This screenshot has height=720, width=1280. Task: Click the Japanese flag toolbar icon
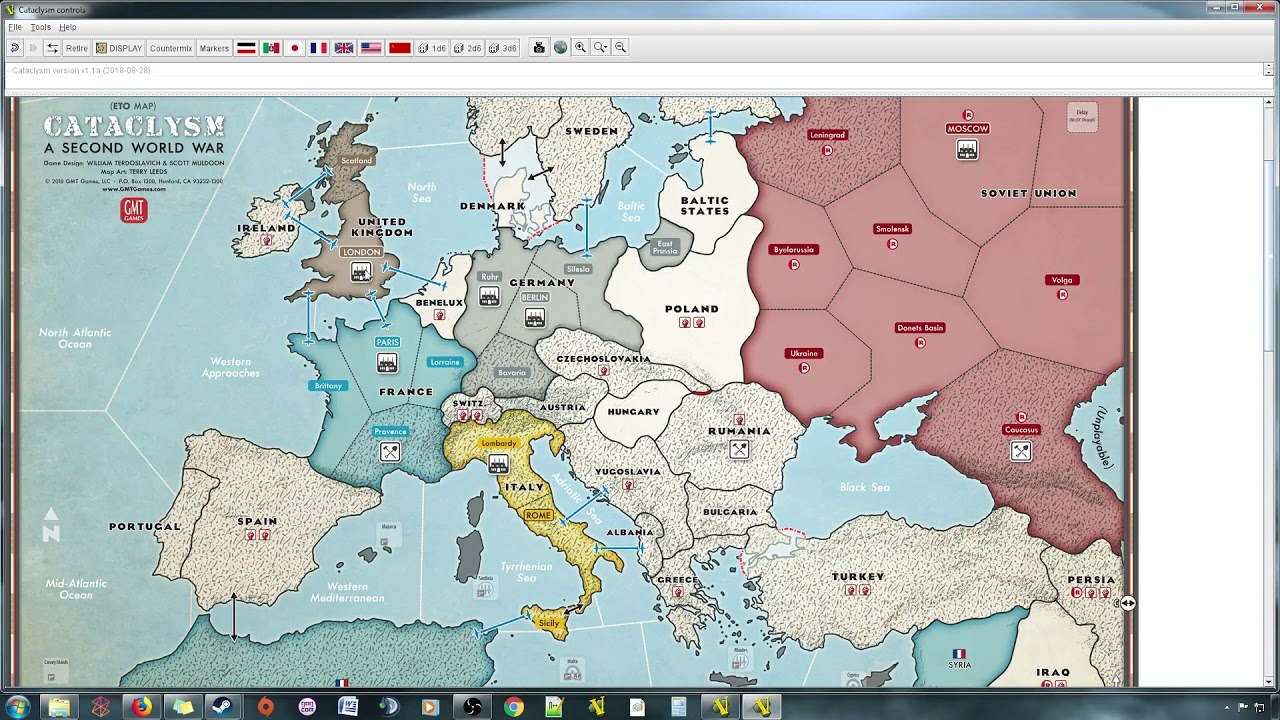pyautogui.click(x=295, y=48)
